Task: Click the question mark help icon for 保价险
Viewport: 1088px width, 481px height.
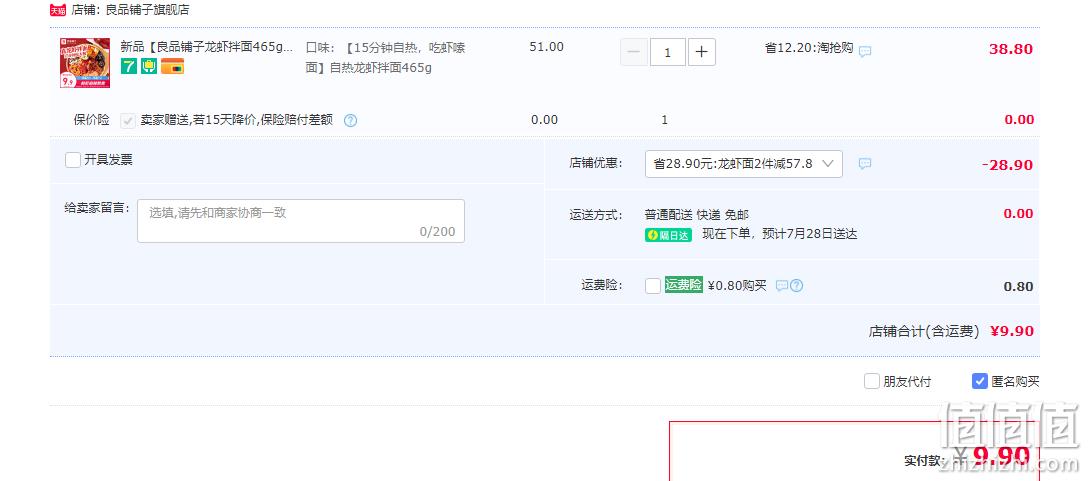Action: pos(350,120)
